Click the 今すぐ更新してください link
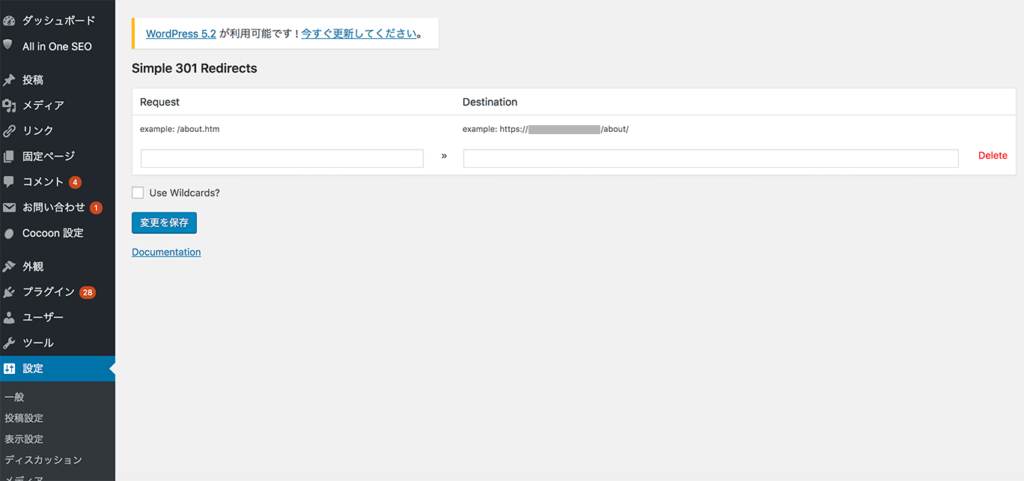 359,34
